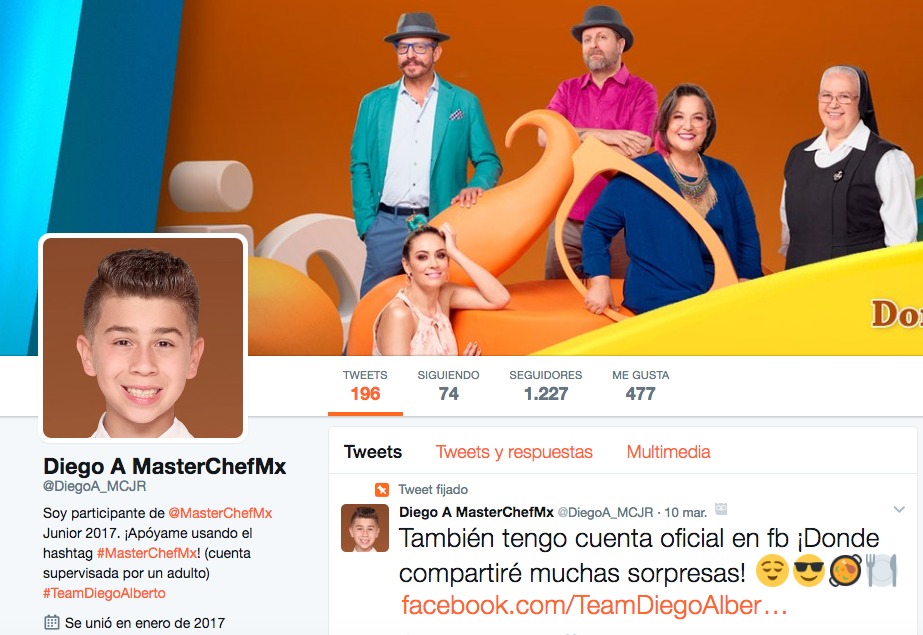Open the tweet options chevron menu
Image resolution: width=923 pixels, height=635 pixels.
pyautogui.click(x=899, y=510)
